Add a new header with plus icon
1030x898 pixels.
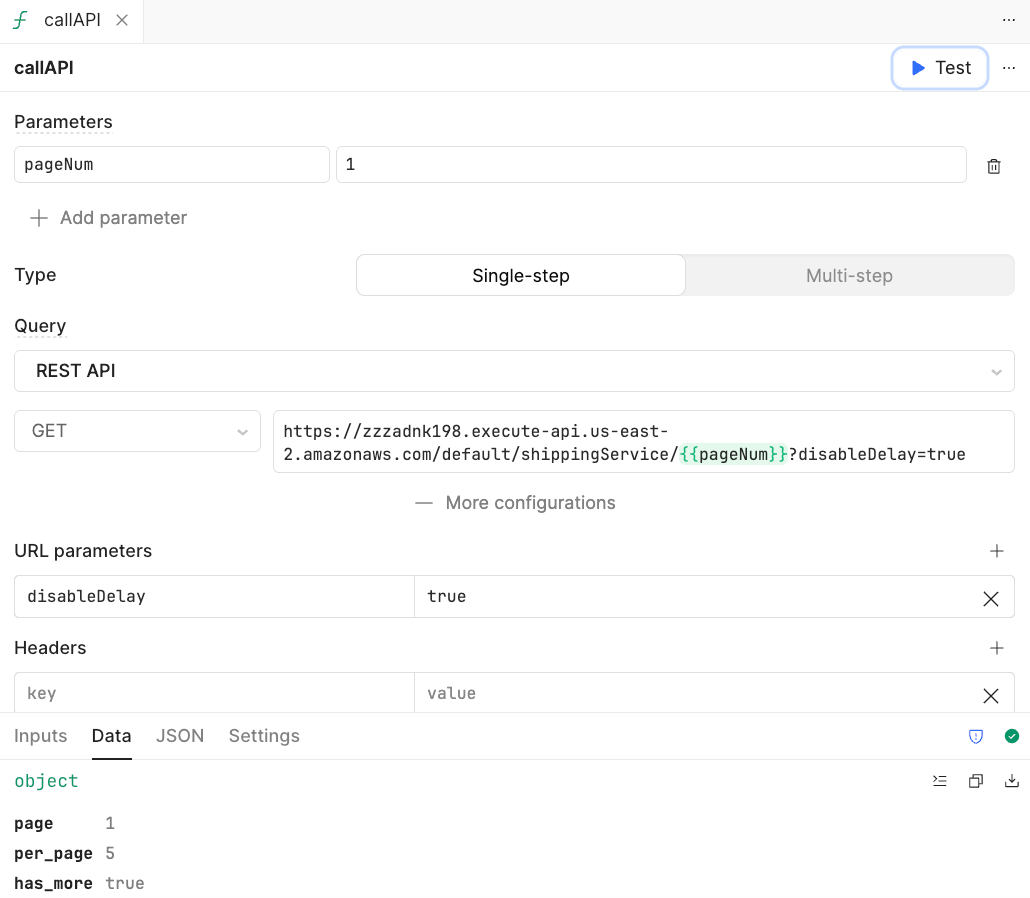pyautogui.click(x=996, y=648)
